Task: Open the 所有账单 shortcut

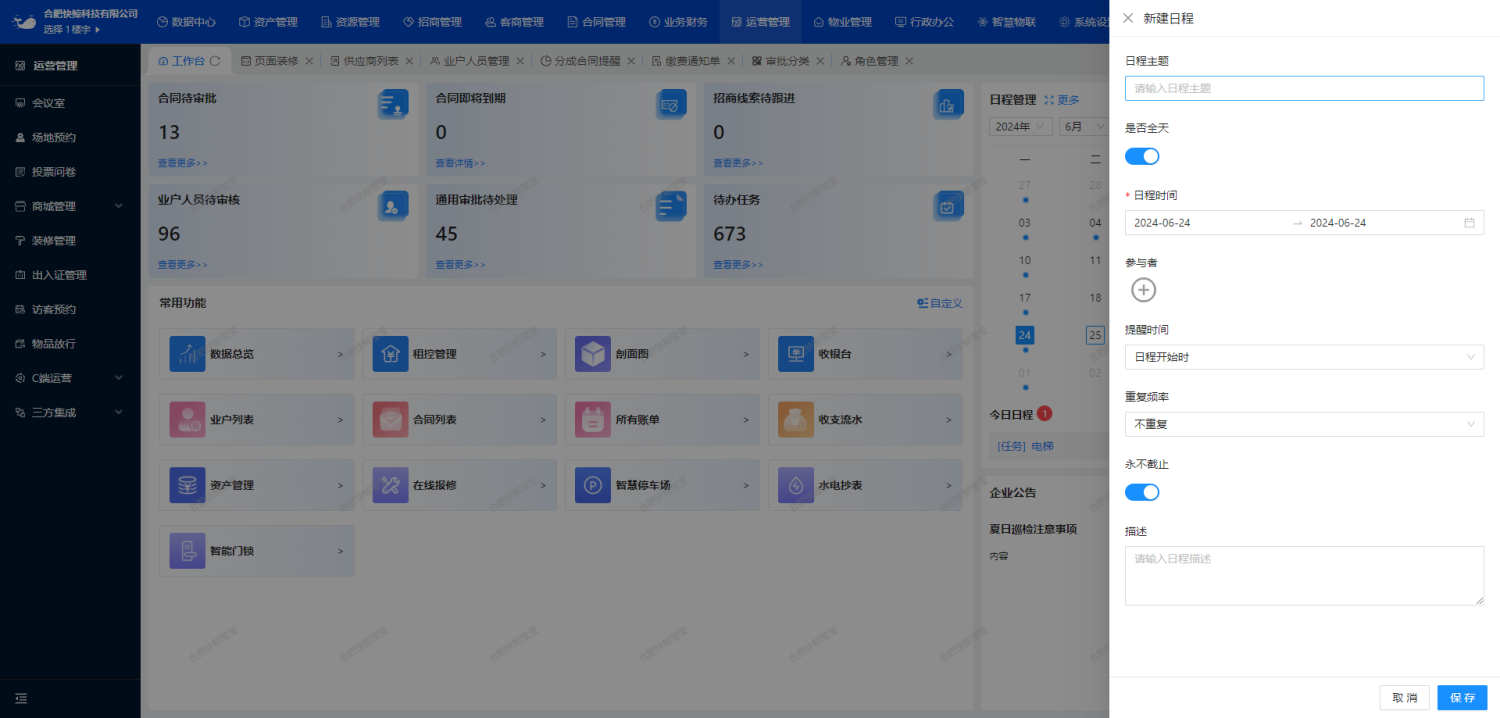Action: pos(663,420)
